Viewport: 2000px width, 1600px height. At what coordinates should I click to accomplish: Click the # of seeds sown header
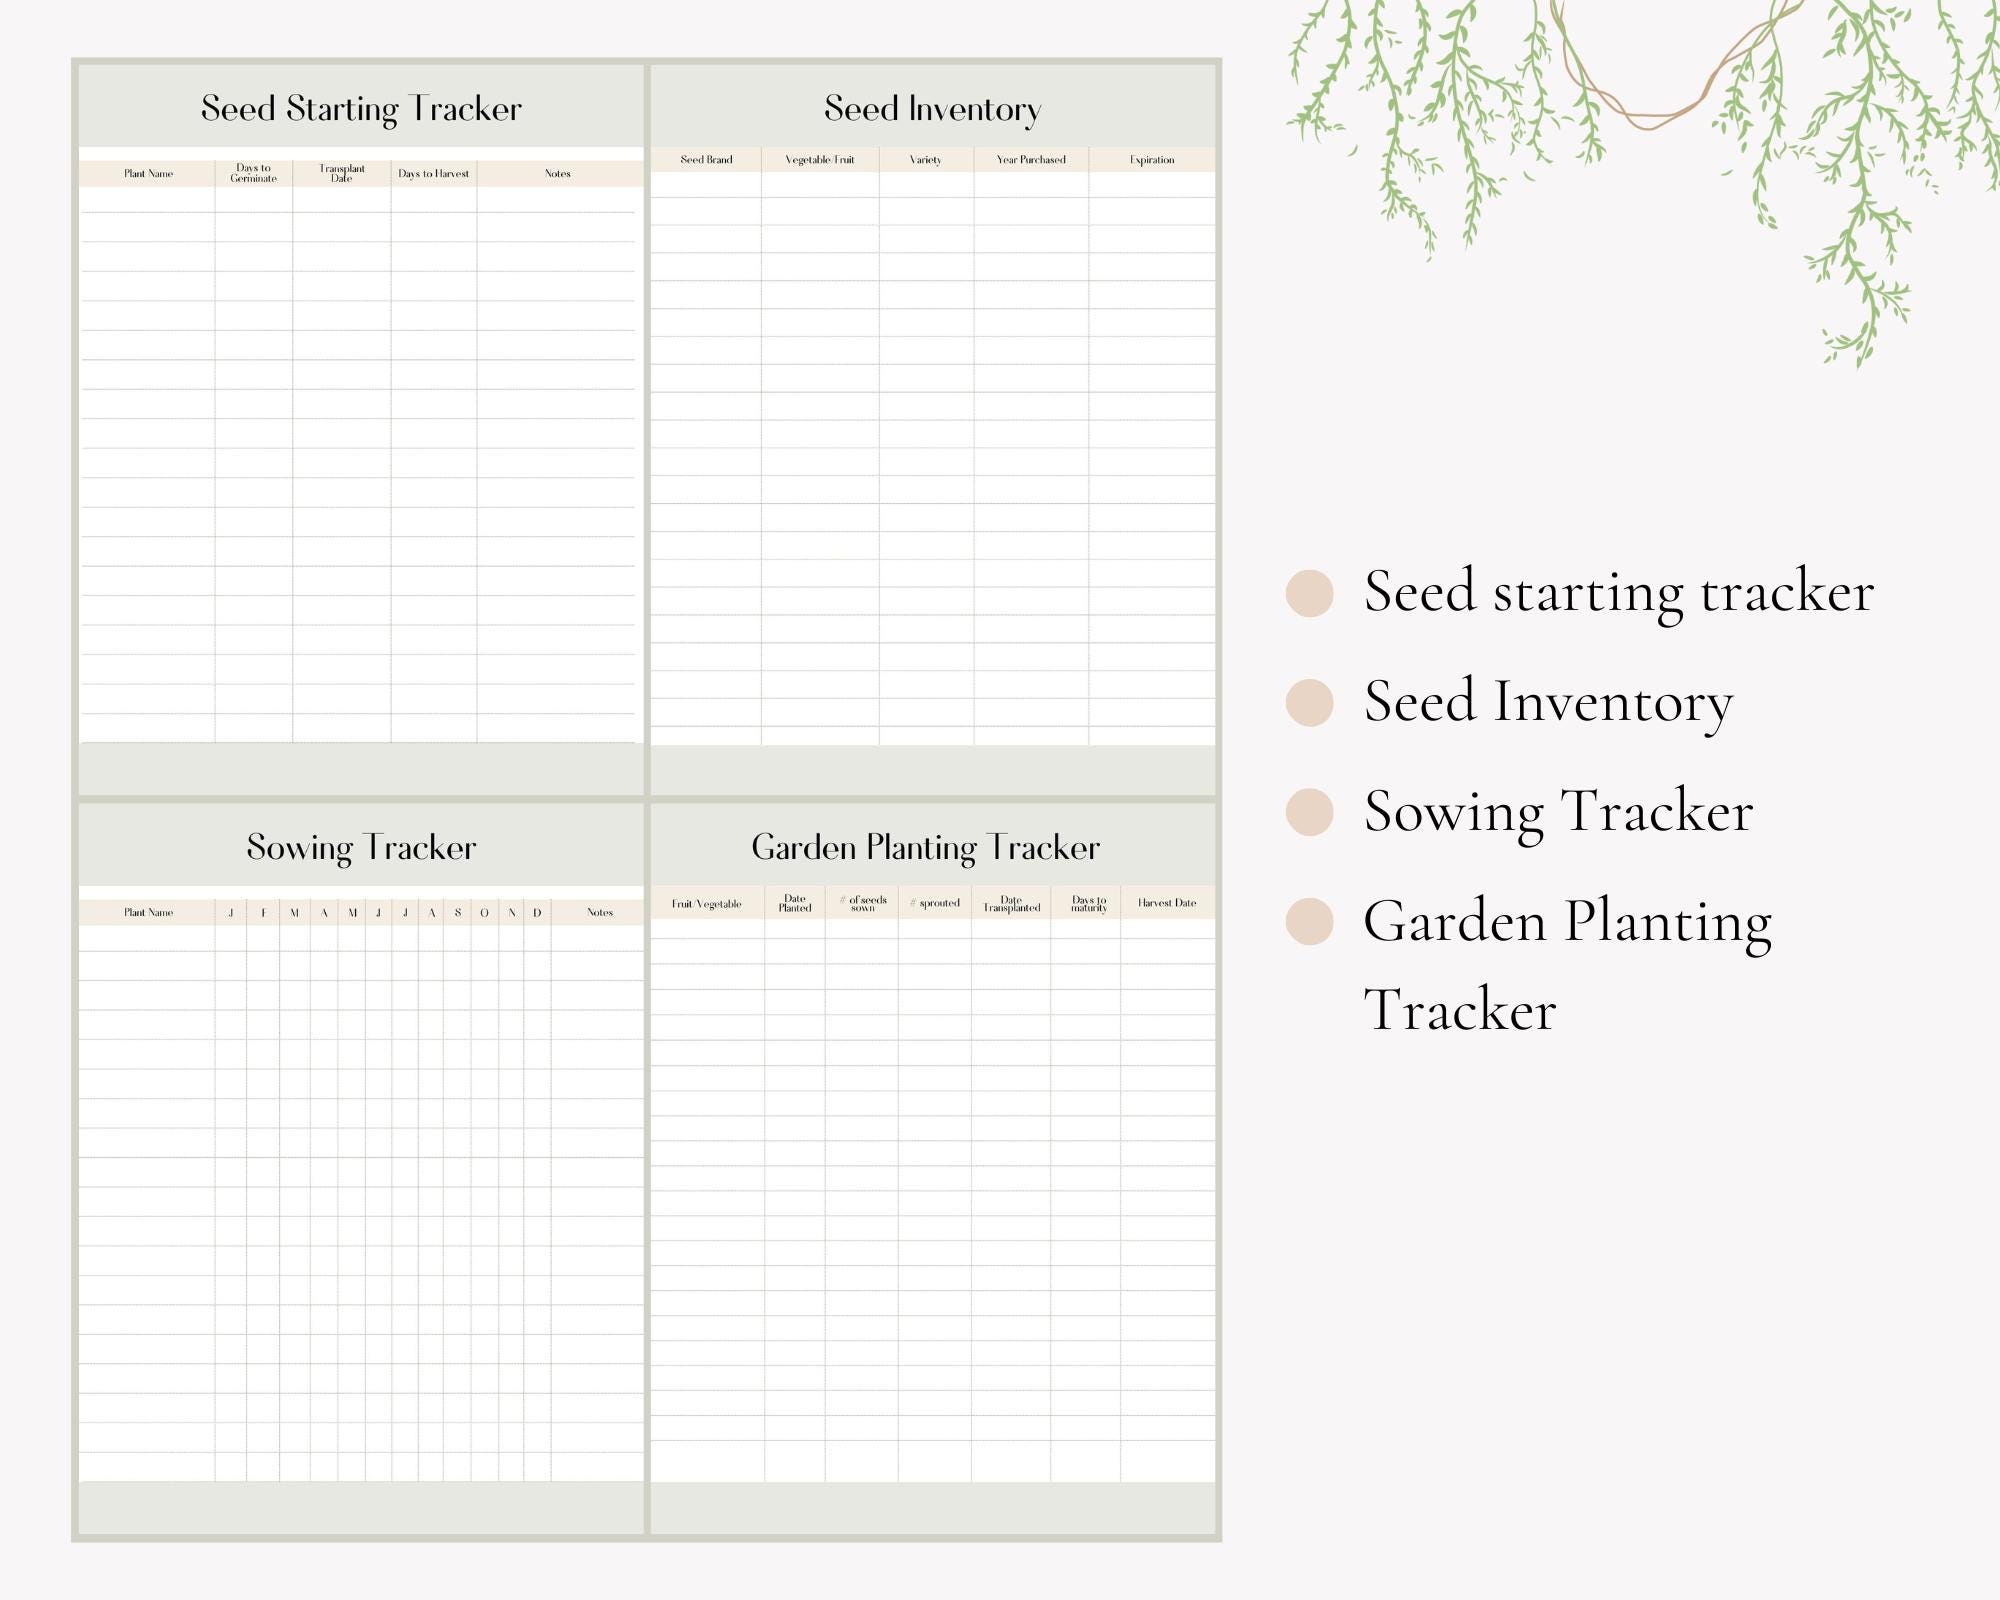point(863,904)
